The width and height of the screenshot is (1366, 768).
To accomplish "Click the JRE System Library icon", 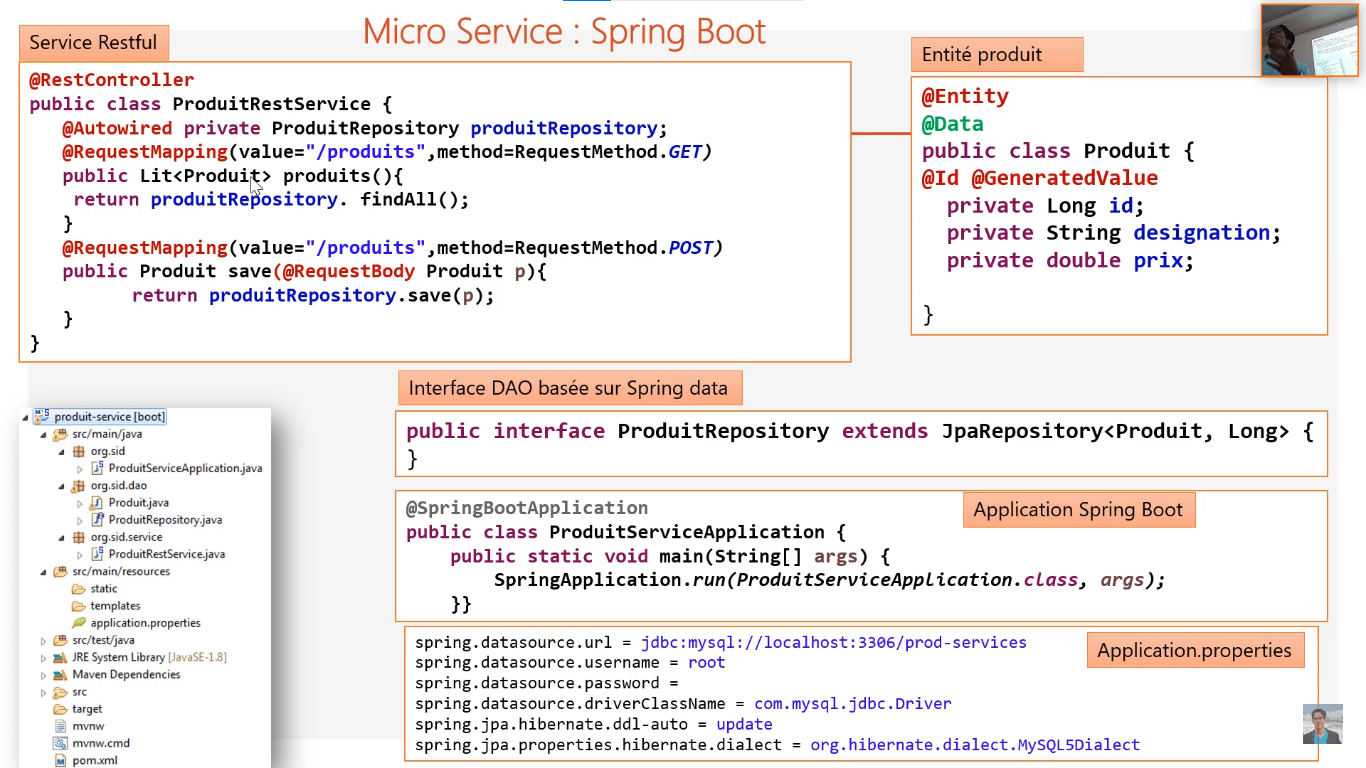I will point(61,657).
